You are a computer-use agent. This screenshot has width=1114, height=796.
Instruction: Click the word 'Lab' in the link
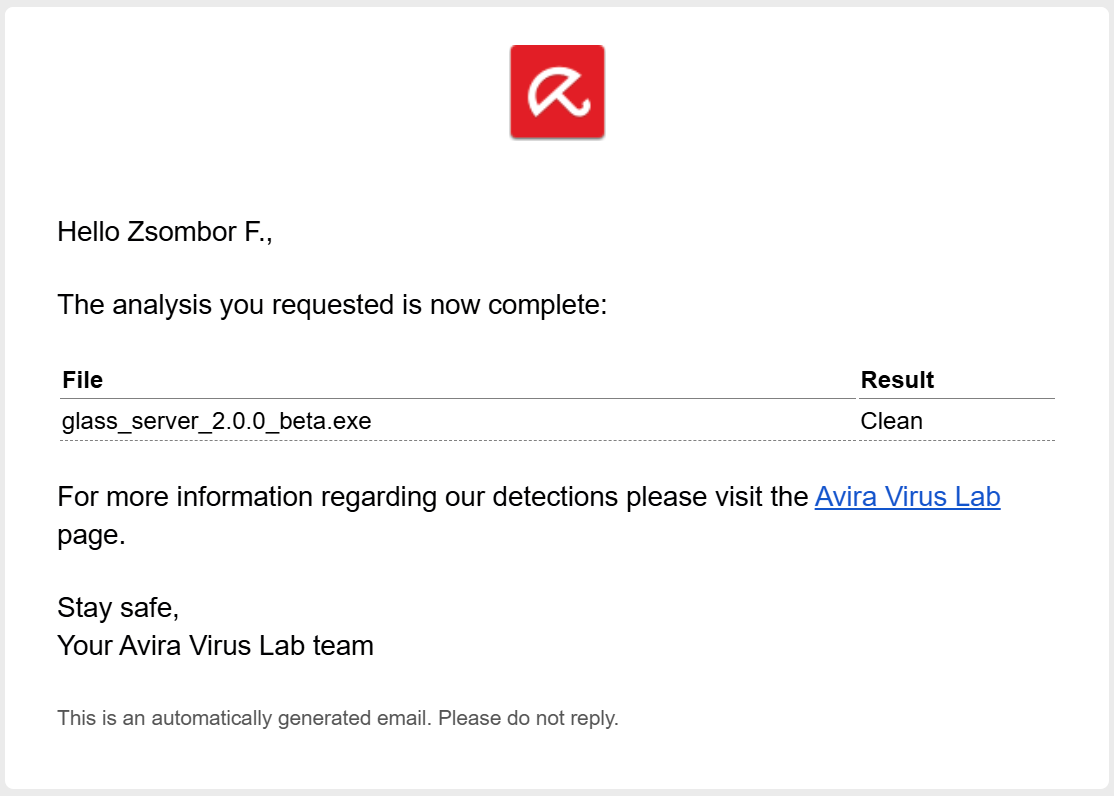pyautogui.click(x=977, y=496)
